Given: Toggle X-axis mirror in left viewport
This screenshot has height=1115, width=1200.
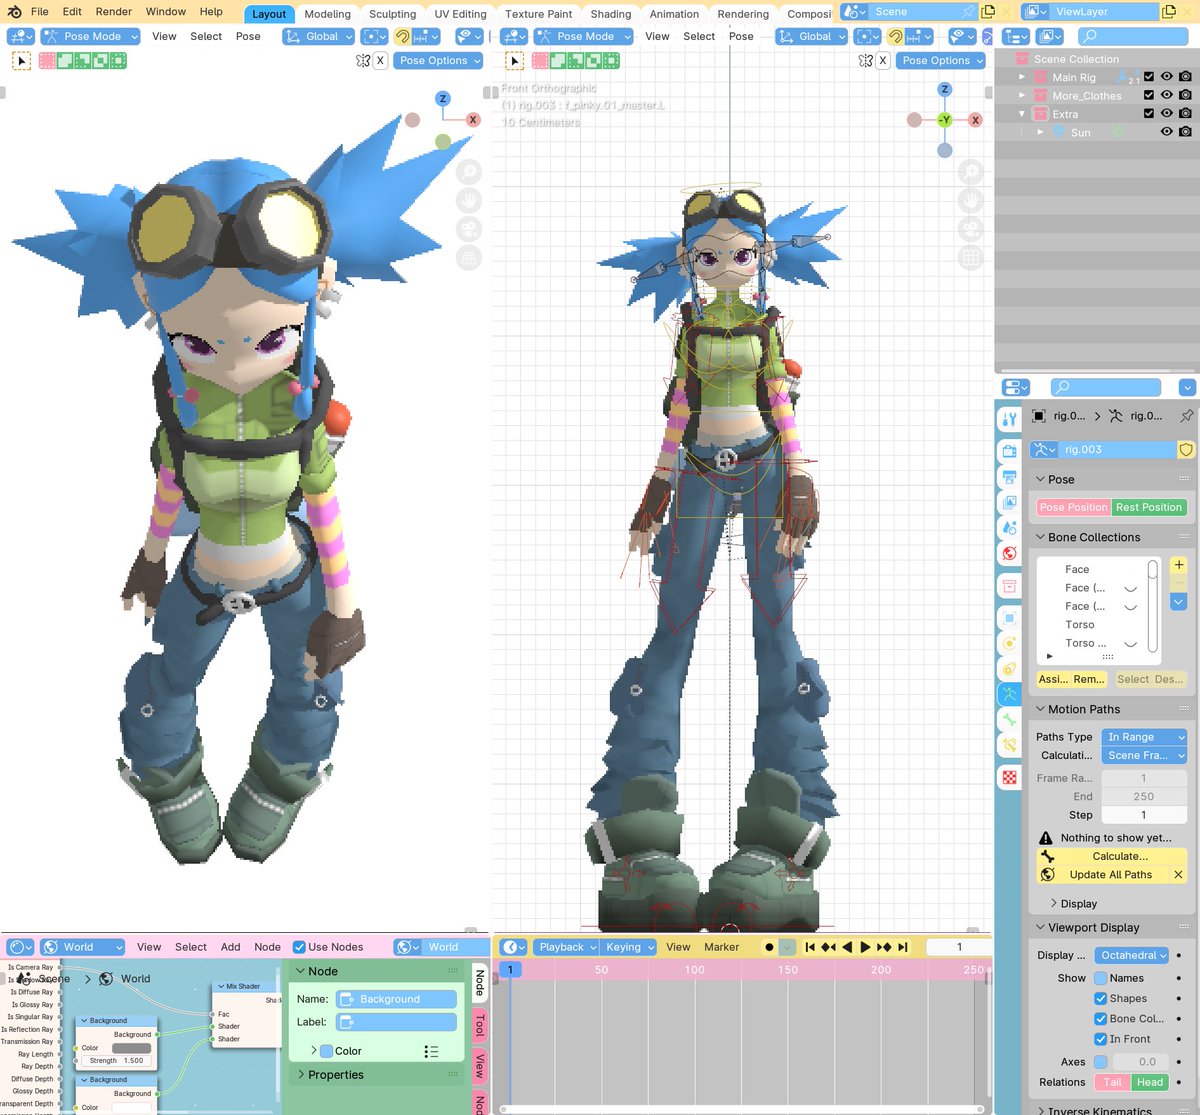Looking at the screenshot, I should tap(380, 60).
